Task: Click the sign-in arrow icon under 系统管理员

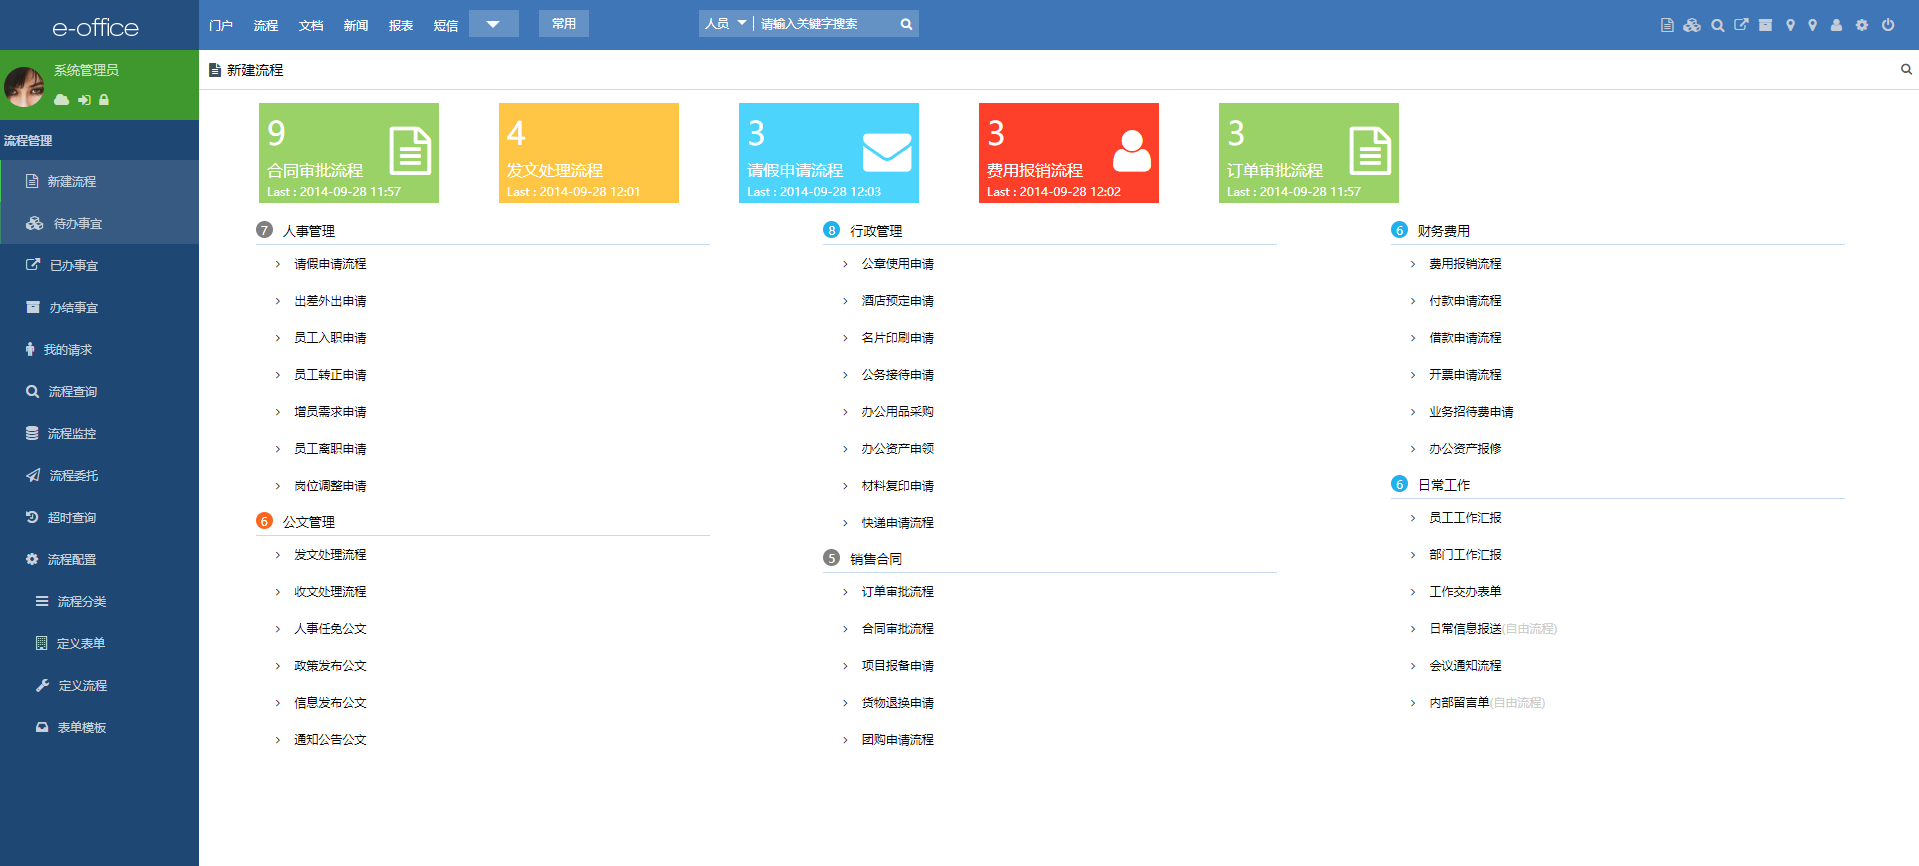Action: tap(85, 100)
